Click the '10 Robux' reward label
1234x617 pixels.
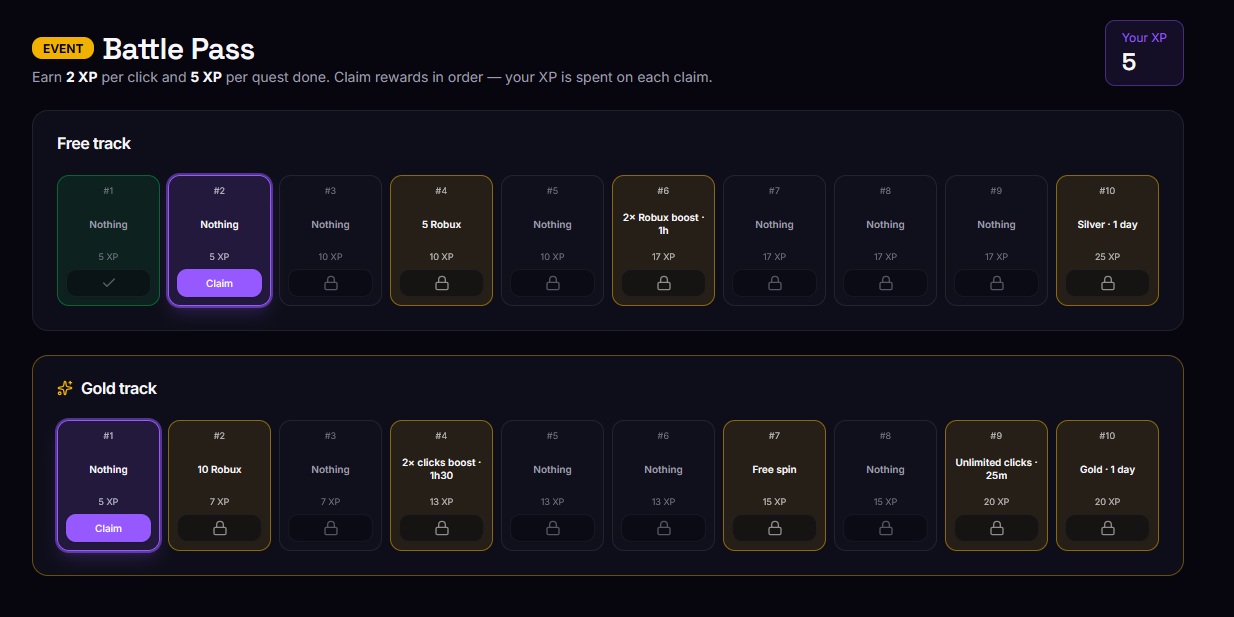(x=219, y=470)
